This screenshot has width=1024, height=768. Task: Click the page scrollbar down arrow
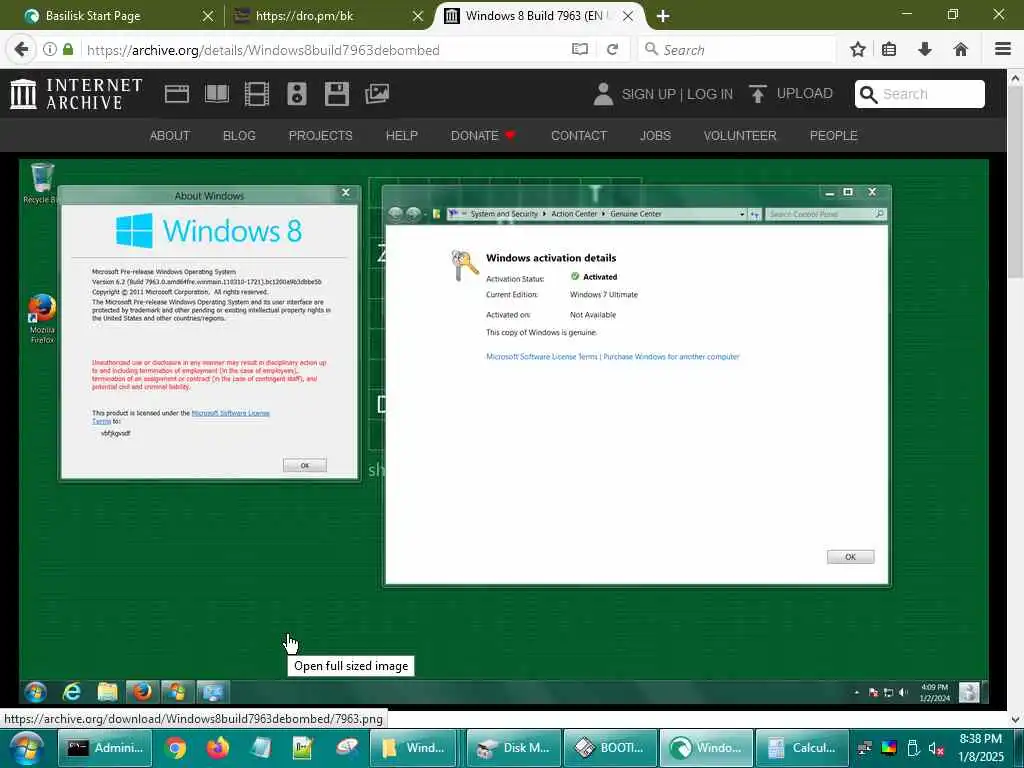coord(1015,720)
